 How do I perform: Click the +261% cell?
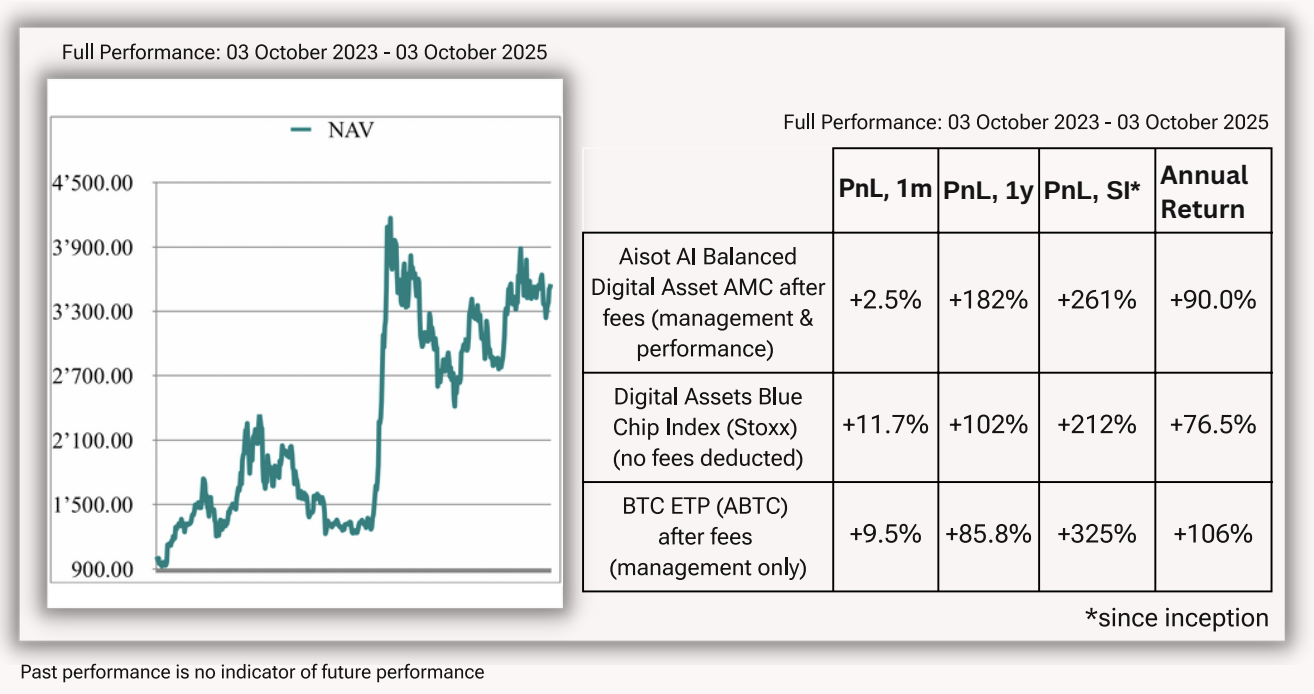click(1096, 300)
